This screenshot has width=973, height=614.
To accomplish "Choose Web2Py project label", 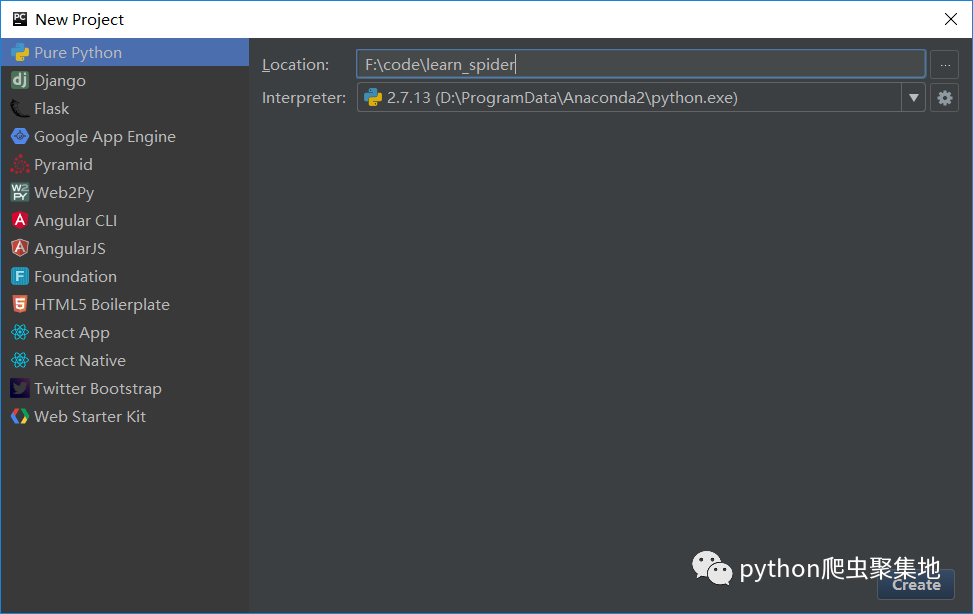I will tap(64, 192).
